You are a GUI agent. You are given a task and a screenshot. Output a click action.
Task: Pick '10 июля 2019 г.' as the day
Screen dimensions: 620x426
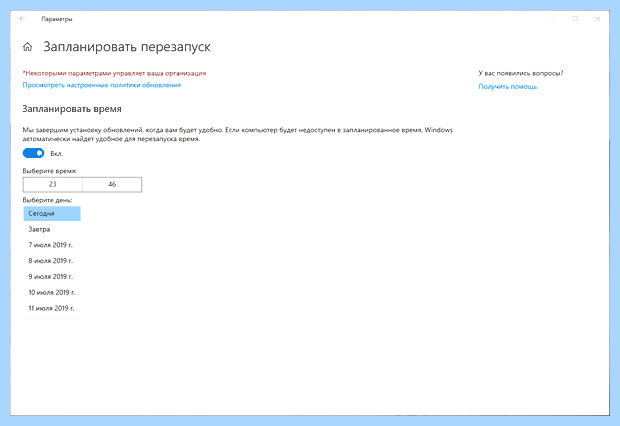52,293
